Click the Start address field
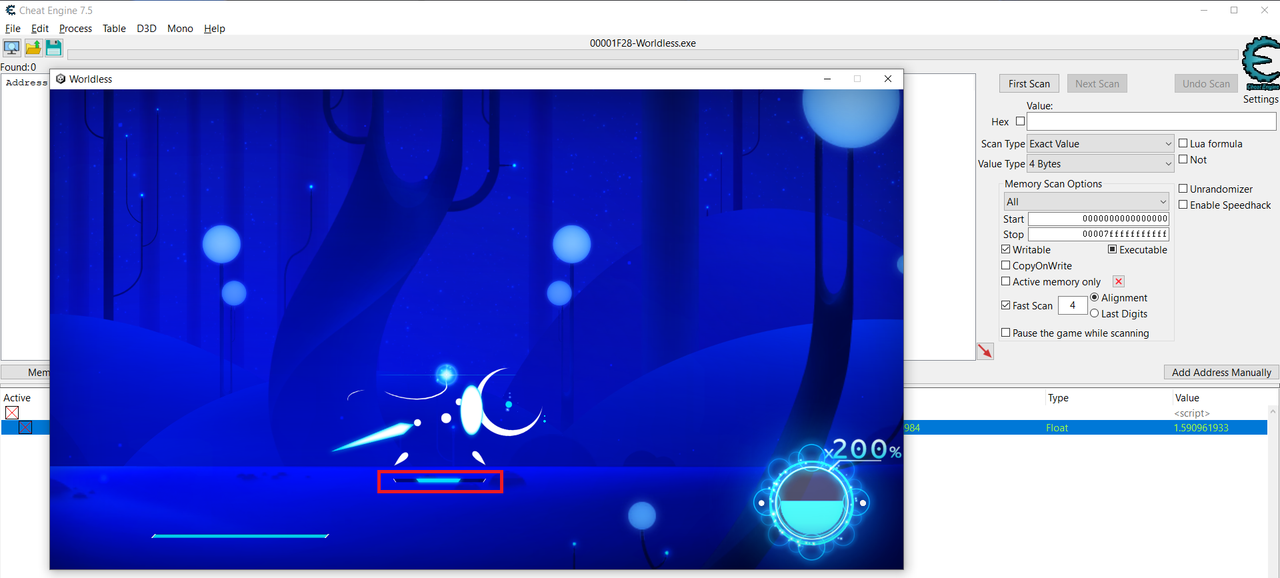1280x578 pixels. [1099, 219]
